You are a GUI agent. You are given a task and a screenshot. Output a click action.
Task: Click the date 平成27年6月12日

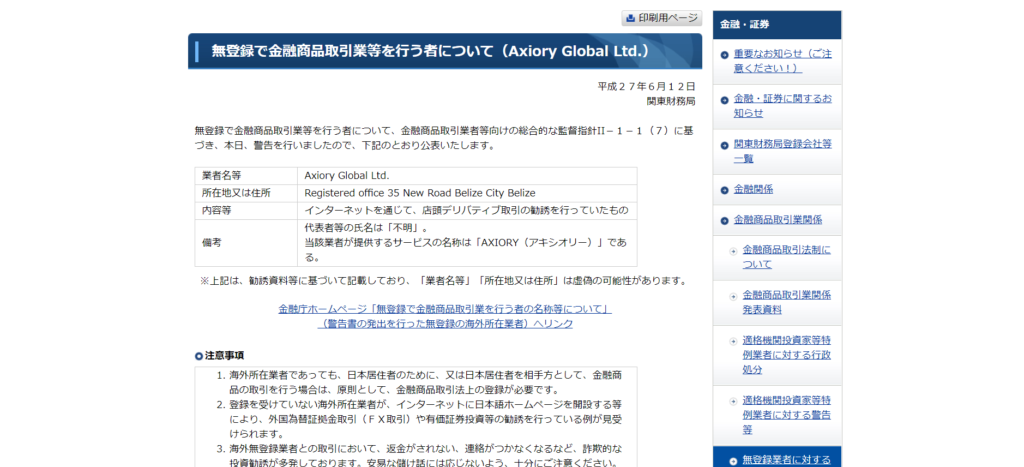coord(647,86)
